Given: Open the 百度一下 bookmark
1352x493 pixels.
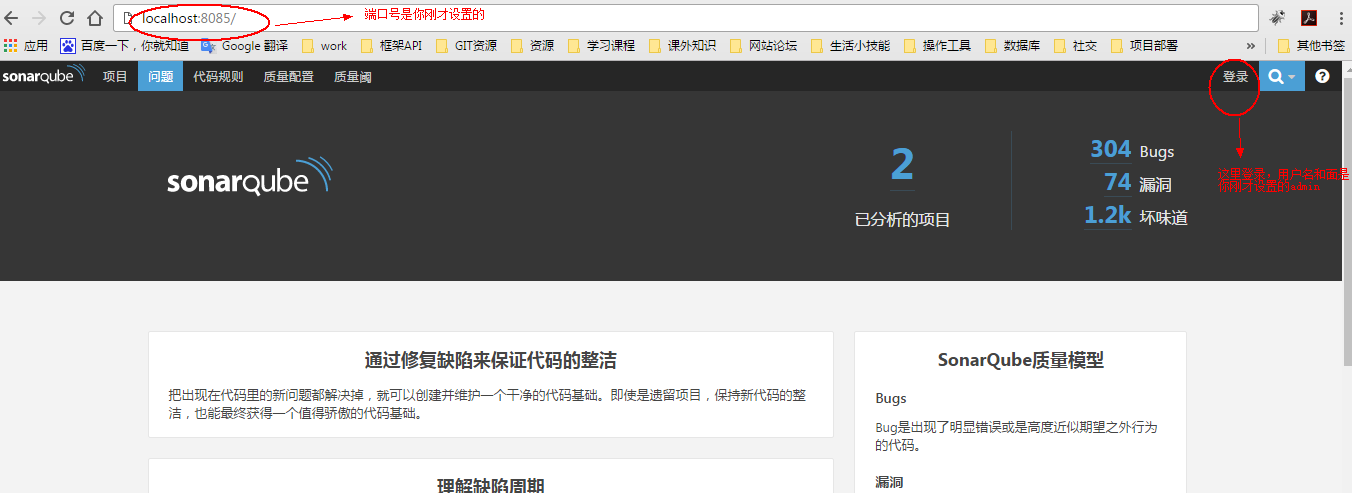Looking at the screenshot, I should [x=125, y=46].
